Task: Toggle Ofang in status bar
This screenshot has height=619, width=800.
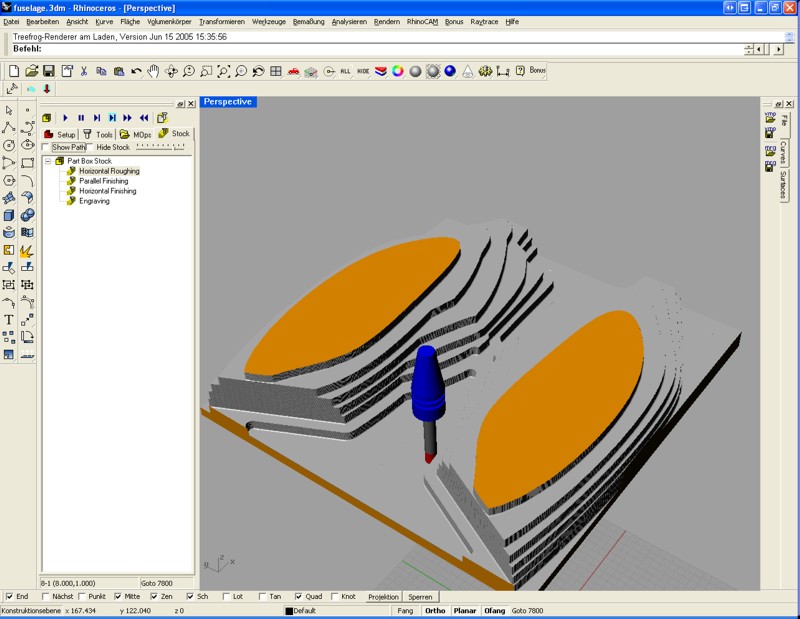Action: pyautogui.click(x=494, y=611)
